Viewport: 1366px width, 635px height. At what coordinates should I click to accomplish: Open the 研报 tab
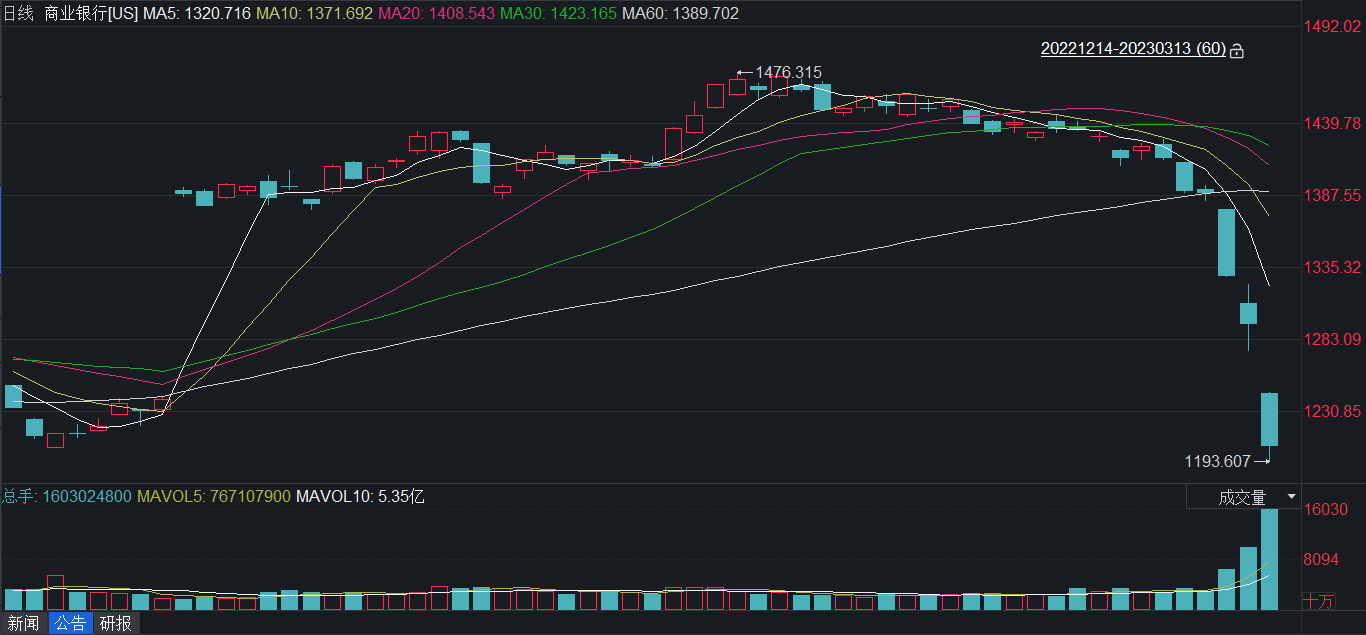click(x=115, y=624)
